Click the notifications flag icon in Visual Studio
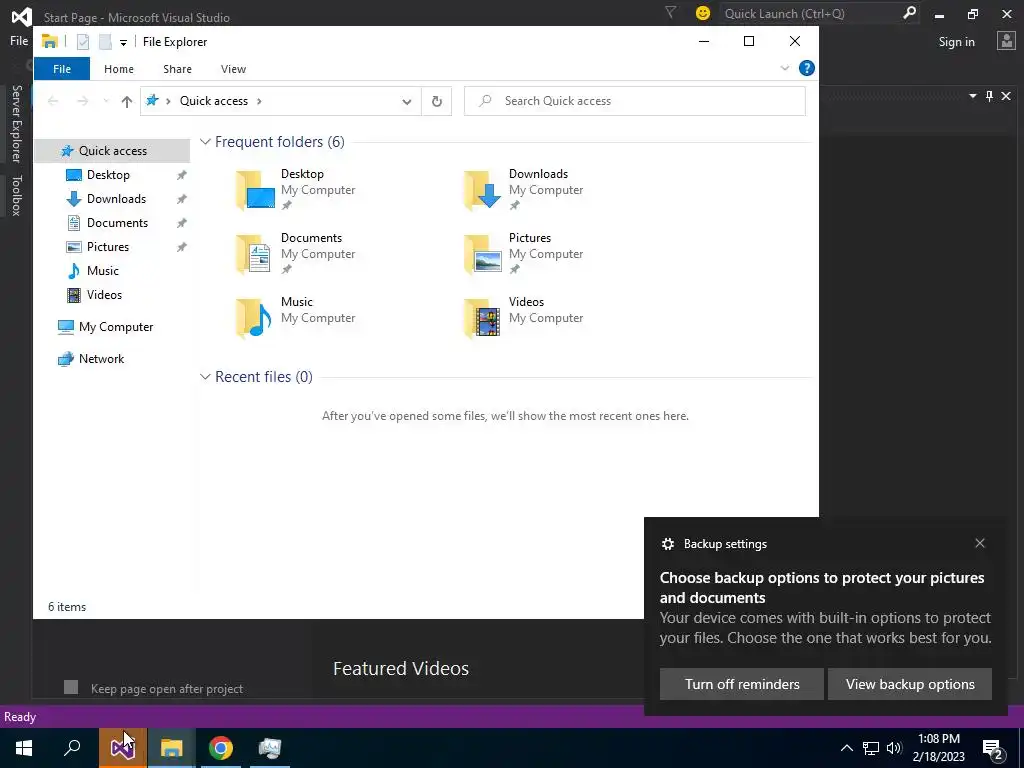This screenshot has height=768, width=1024. point(670,12)
